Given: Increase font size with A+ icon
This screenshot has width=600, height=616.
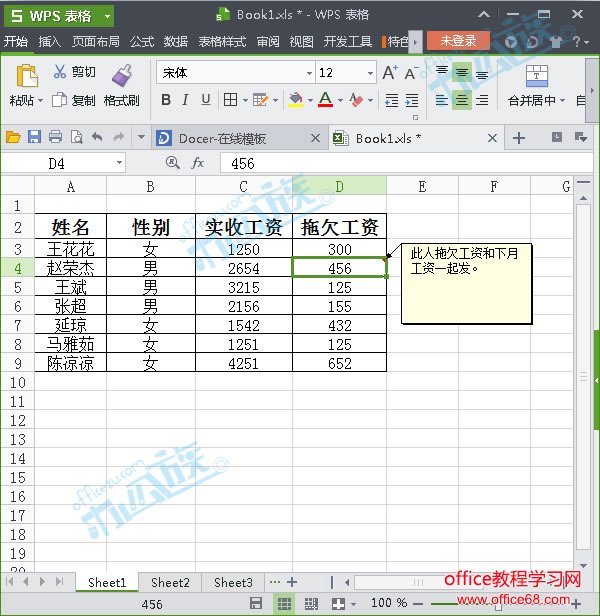Looking at the screenshot, I should click(390, 73).
